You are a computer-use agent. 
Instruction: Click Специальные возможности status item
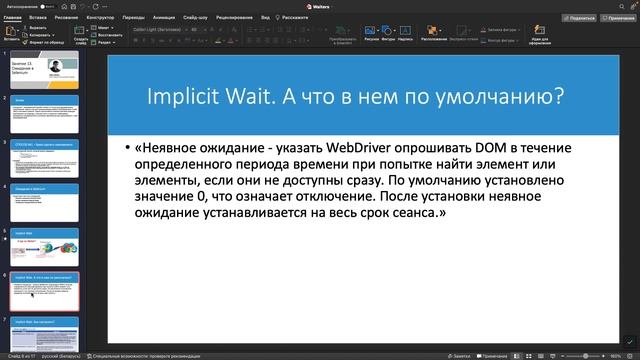[143, 356]
